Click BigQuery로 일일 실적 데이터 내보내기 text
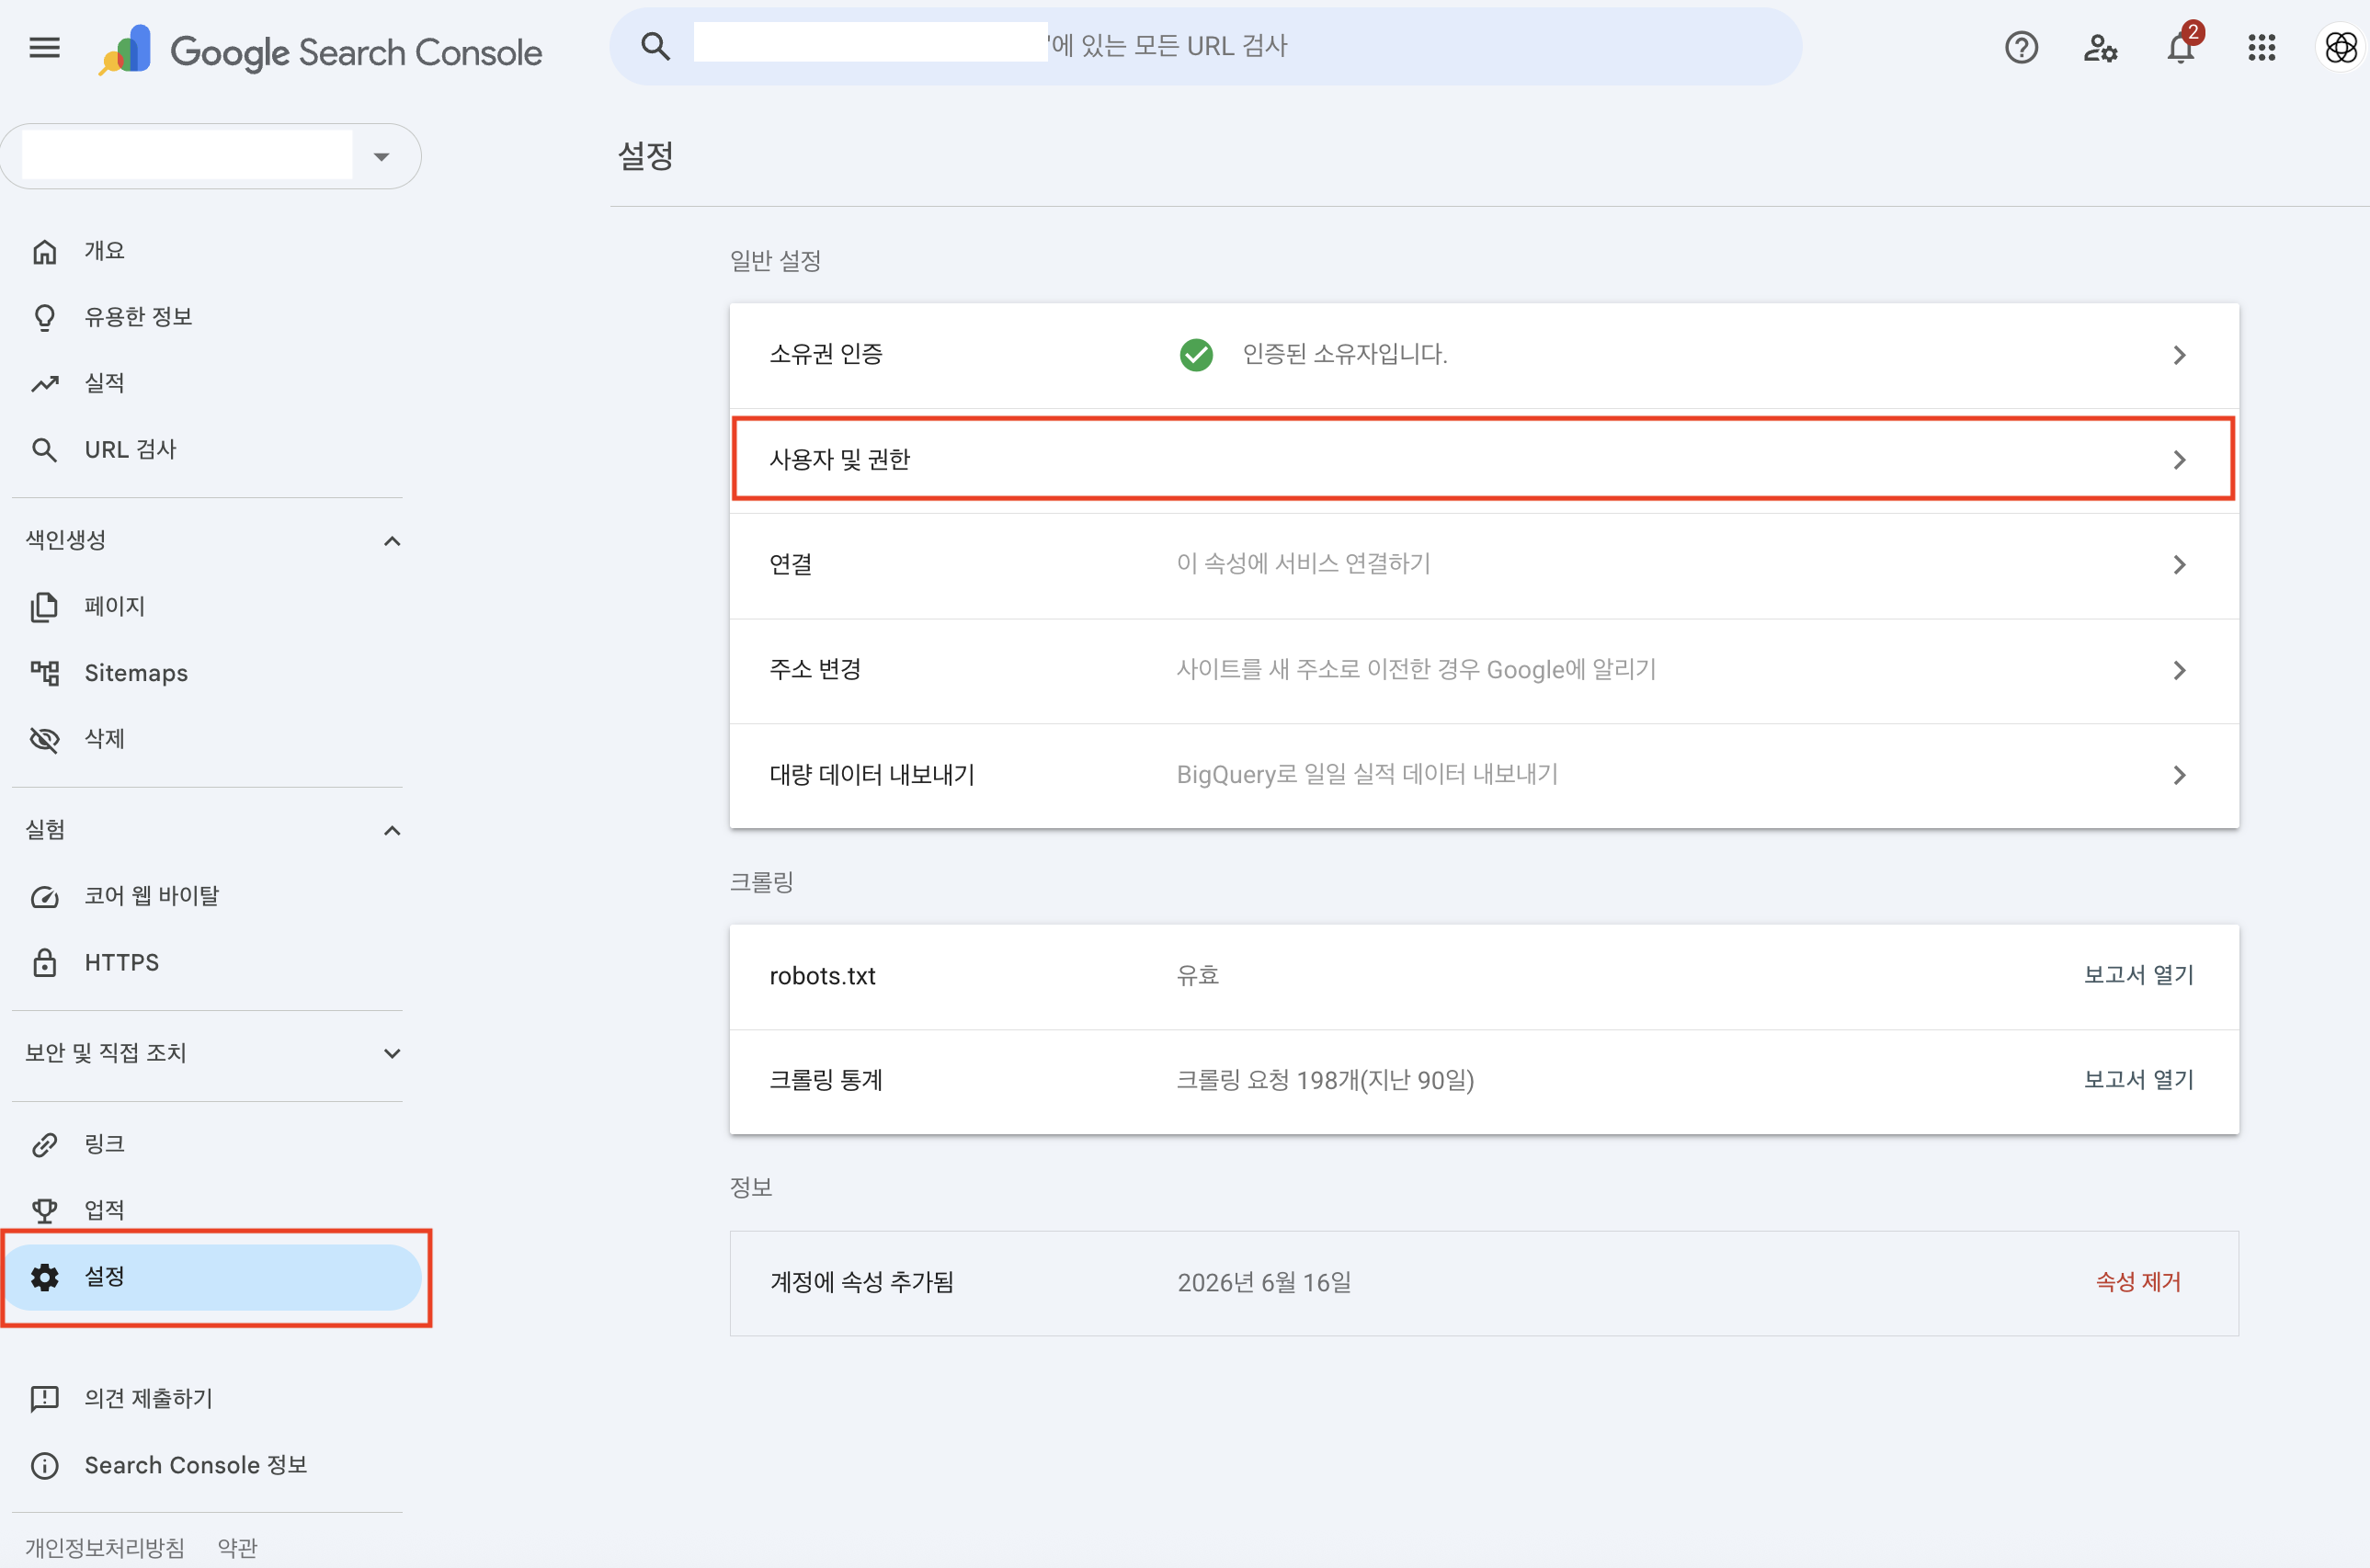The image size is (2370, 1568). 1367,774
